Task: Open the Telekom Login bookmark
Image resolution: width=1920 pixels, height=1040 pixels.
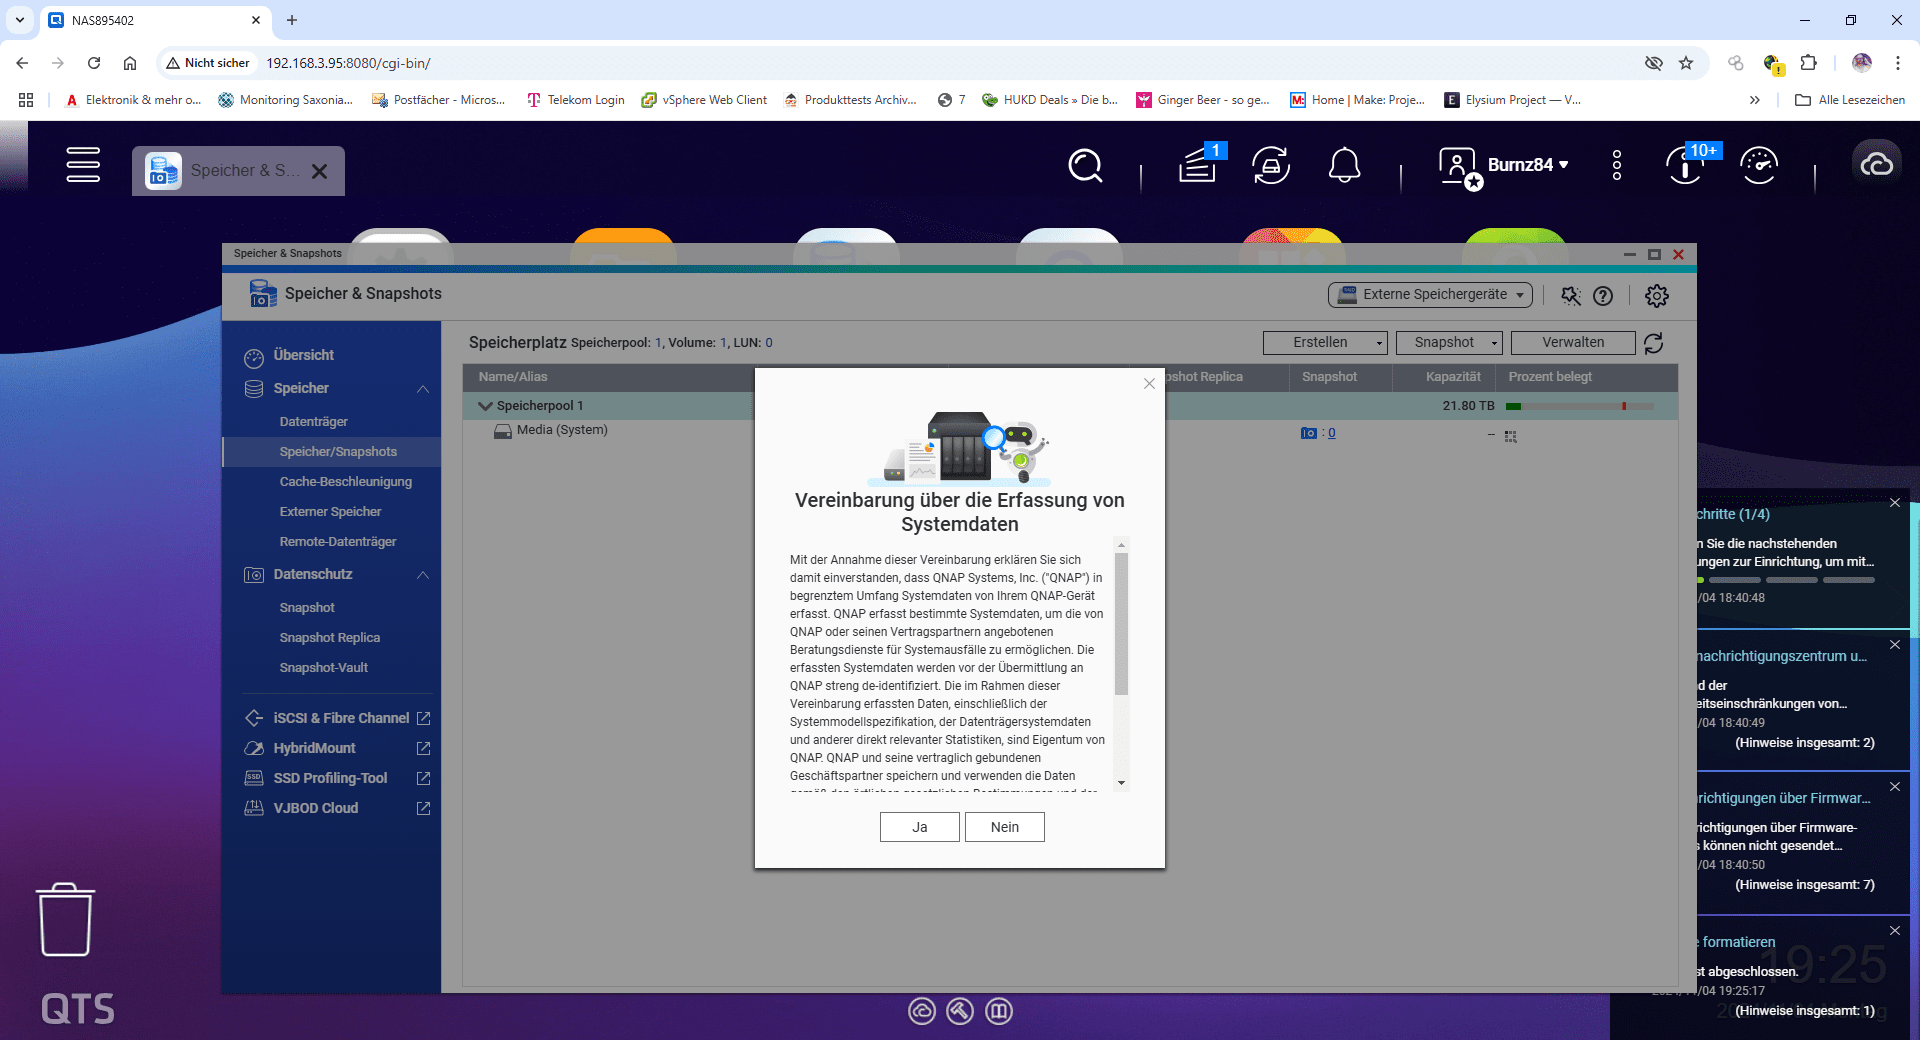Action: click(576, 100)
